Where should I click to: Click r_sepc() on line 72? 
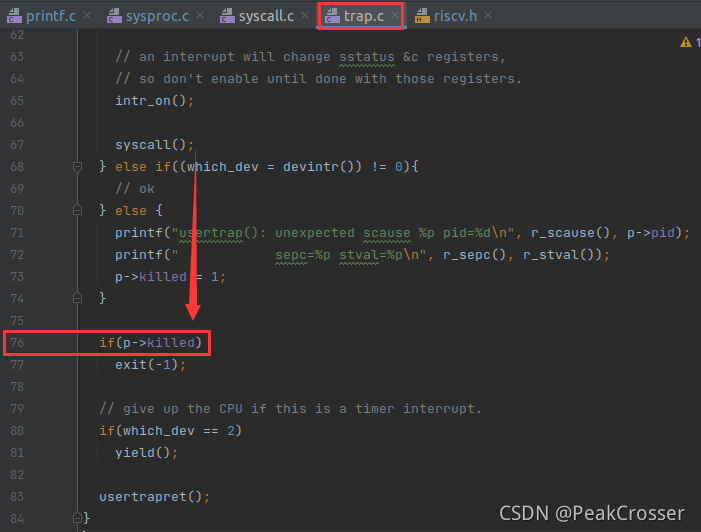474,255
